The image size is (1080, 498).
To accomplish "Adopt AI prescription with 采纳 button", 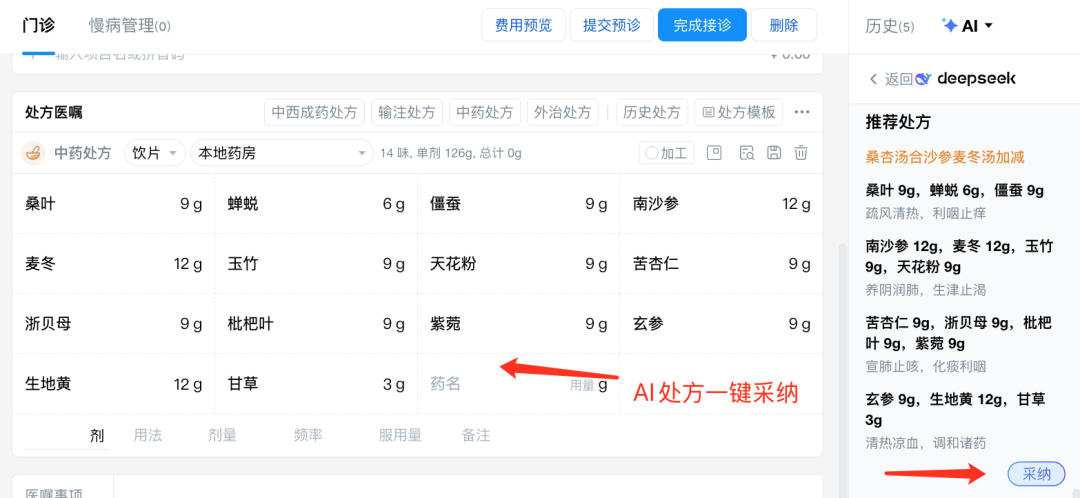I will 1036,474.
